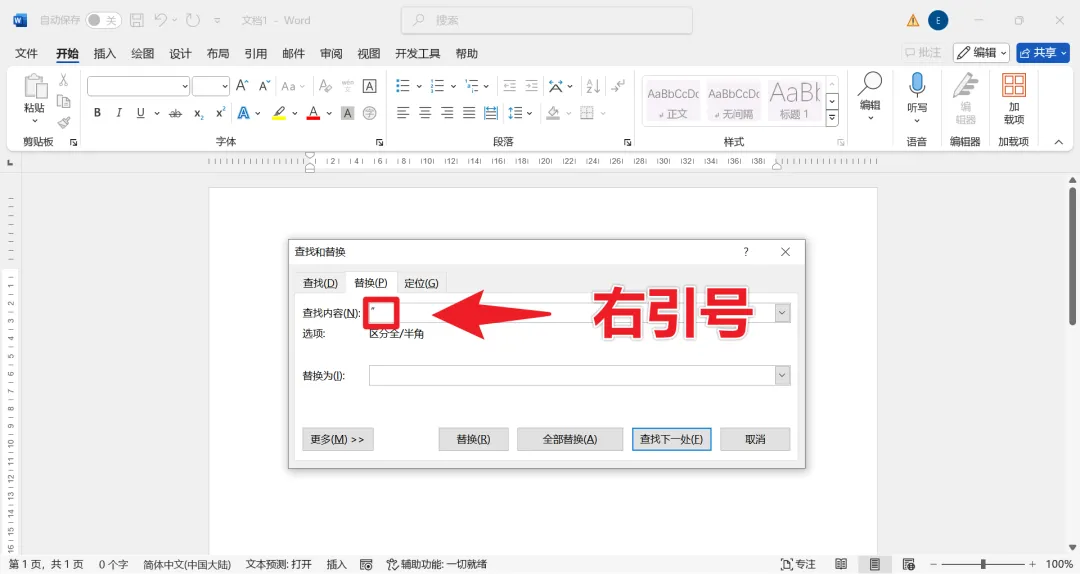Click the character border icon
The width and height of the screenshot is (1080, 574).
tap(370, 85)
